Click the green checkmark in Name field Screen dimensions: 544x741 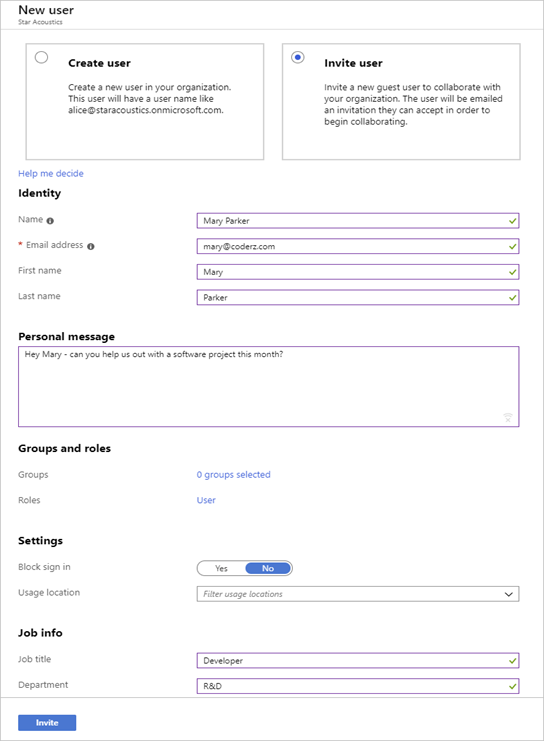(x=512, y=221)
